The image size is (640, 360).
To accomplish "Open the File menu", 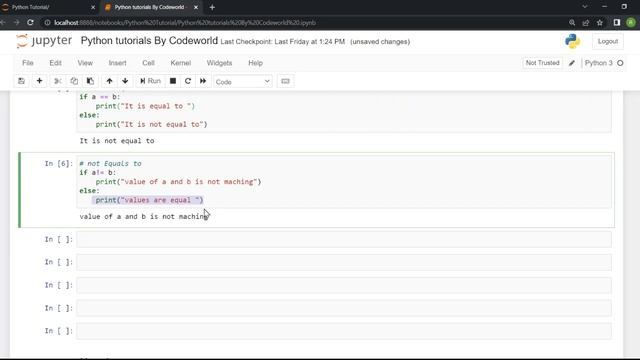I will point(28,63).
